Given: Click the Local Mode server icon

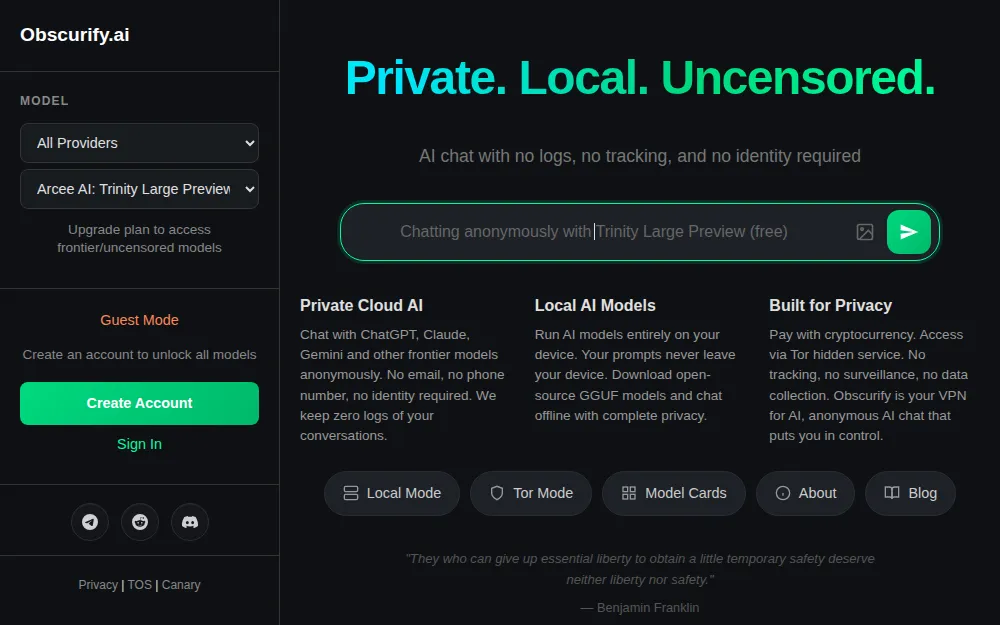Looking at the screenshot, I should (x=351, y=493).
